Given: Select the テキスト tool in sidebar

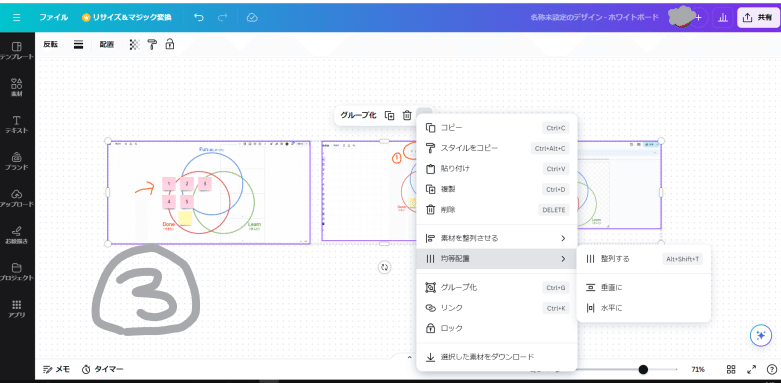Looking at the screenshot, I should [17, 125].
